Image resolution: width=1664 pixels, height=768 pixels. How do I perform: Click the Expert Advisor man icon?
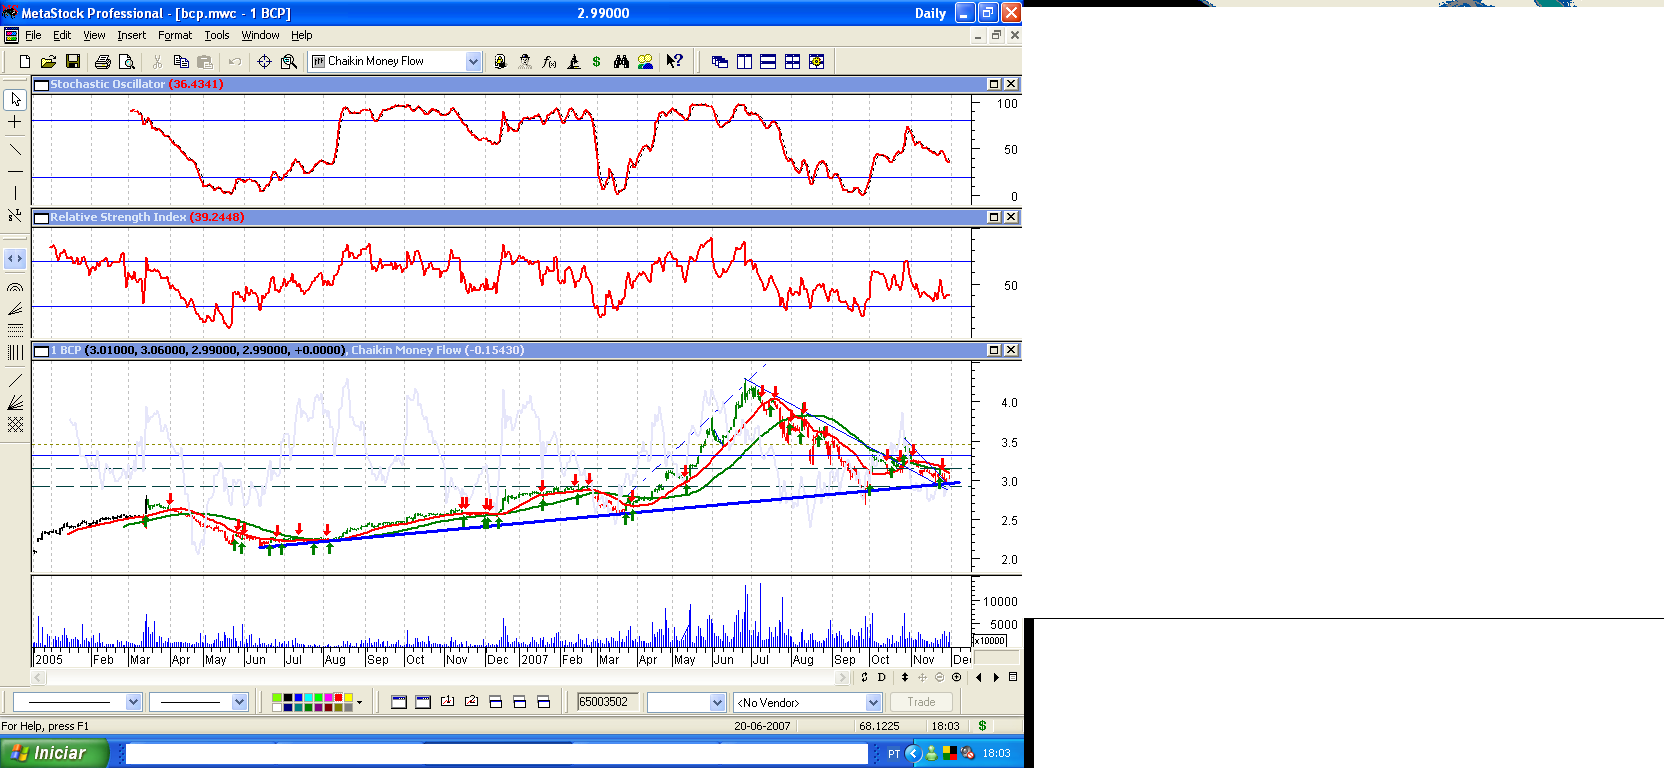tap(525, 62)
